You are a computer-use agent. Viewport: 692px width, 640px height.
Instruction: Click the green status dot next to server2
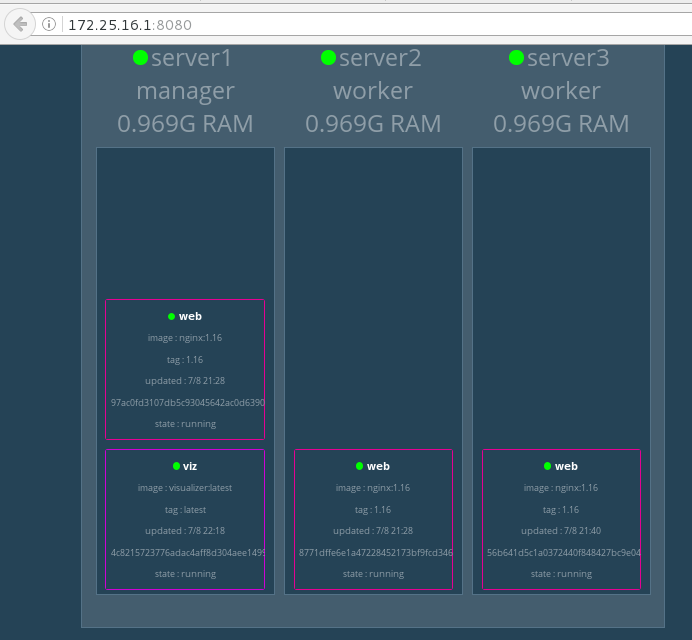pyautogui.click(x=328, y=58)
